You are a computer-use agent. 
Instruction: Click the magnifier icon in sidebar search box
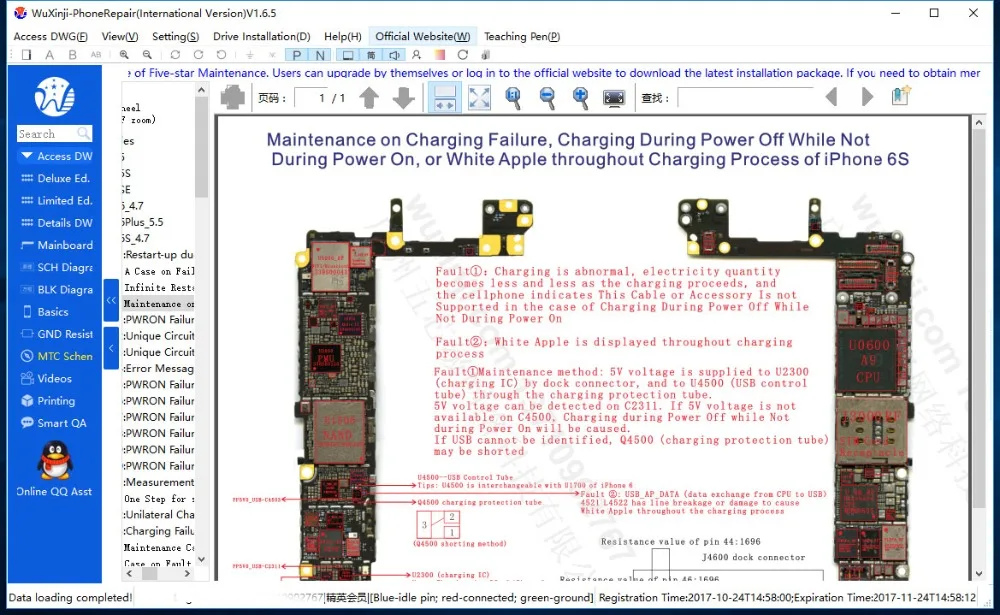click(84, 133)
